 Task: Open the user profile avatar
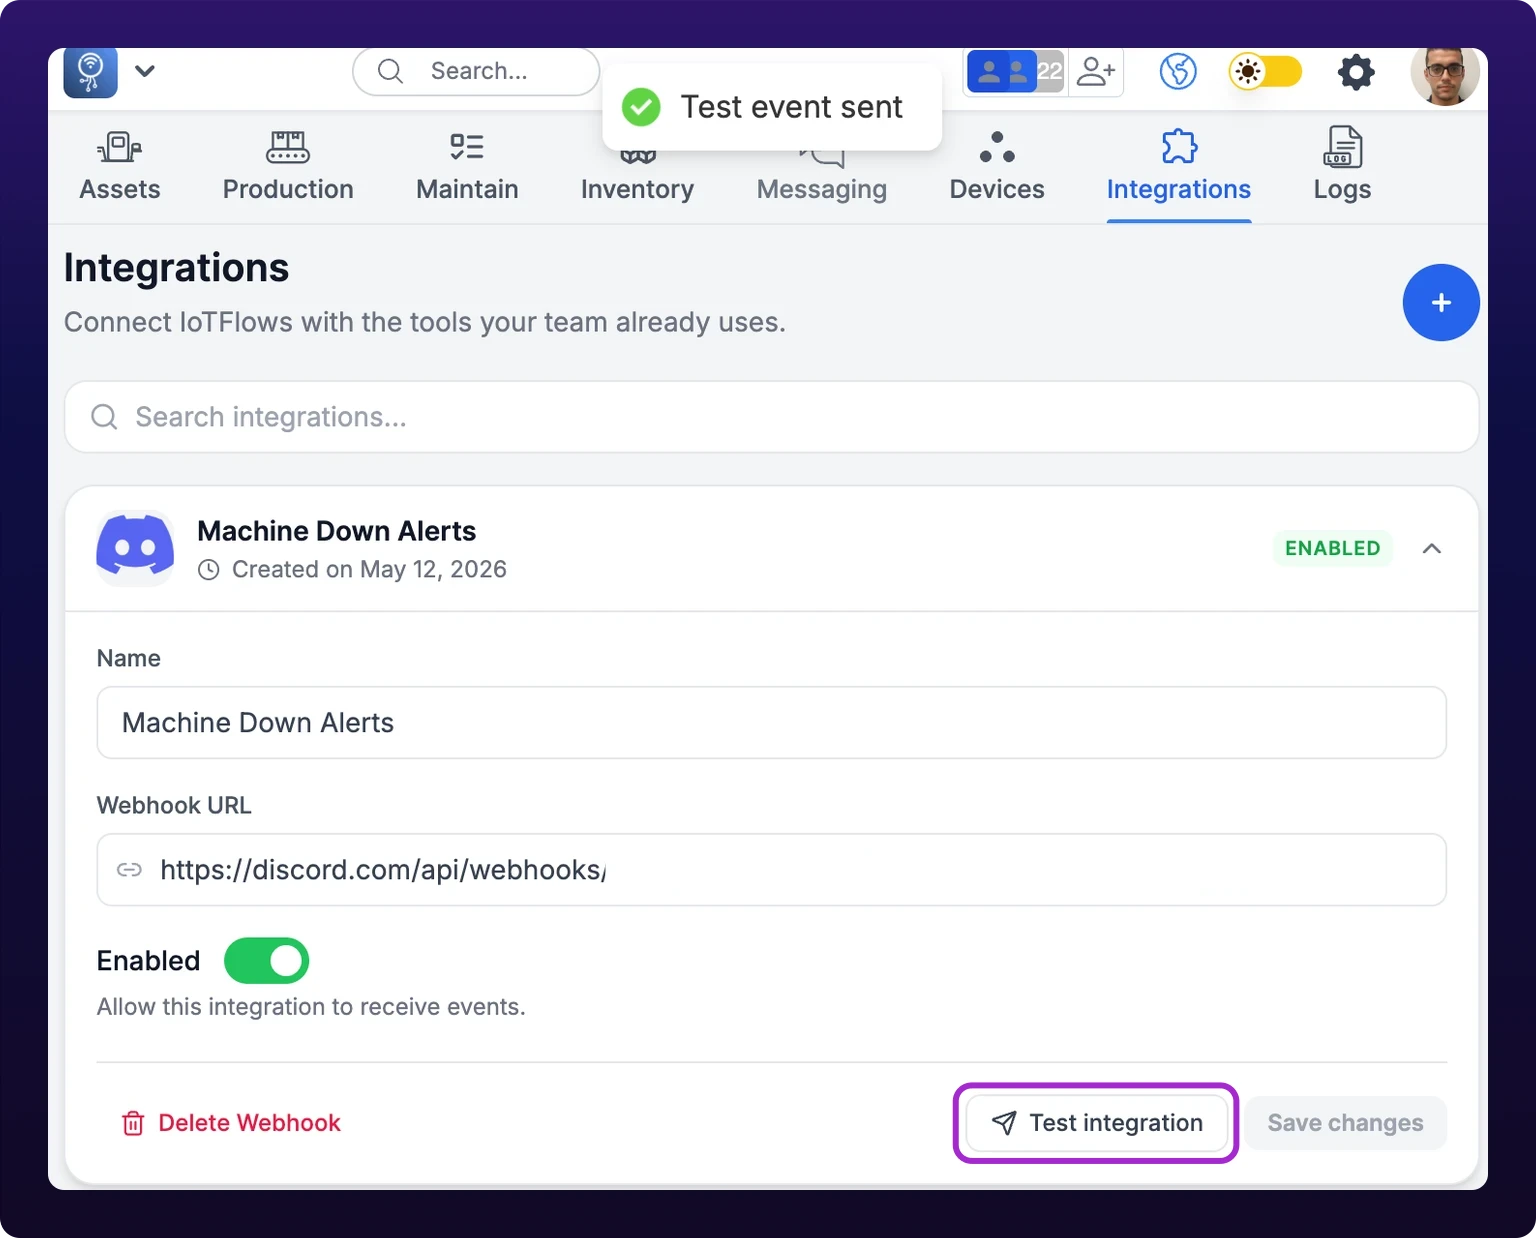tap(1444, 75)
